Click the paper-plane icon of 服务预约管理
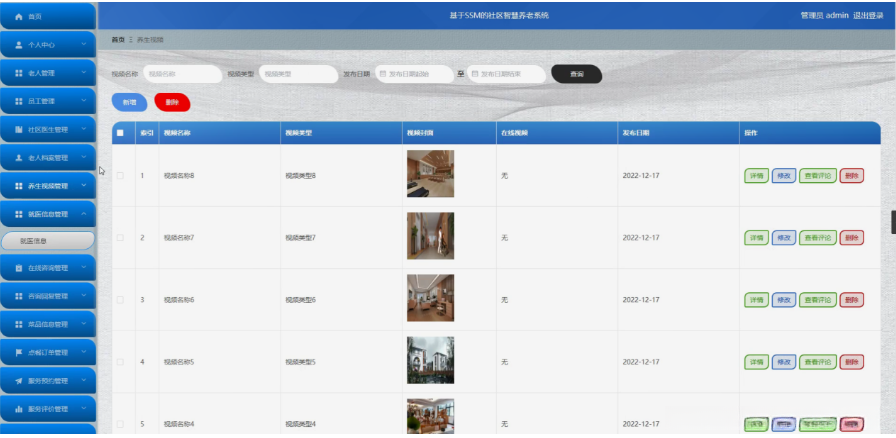This screenshot has height=438, width=896. (x=18, y=381)
